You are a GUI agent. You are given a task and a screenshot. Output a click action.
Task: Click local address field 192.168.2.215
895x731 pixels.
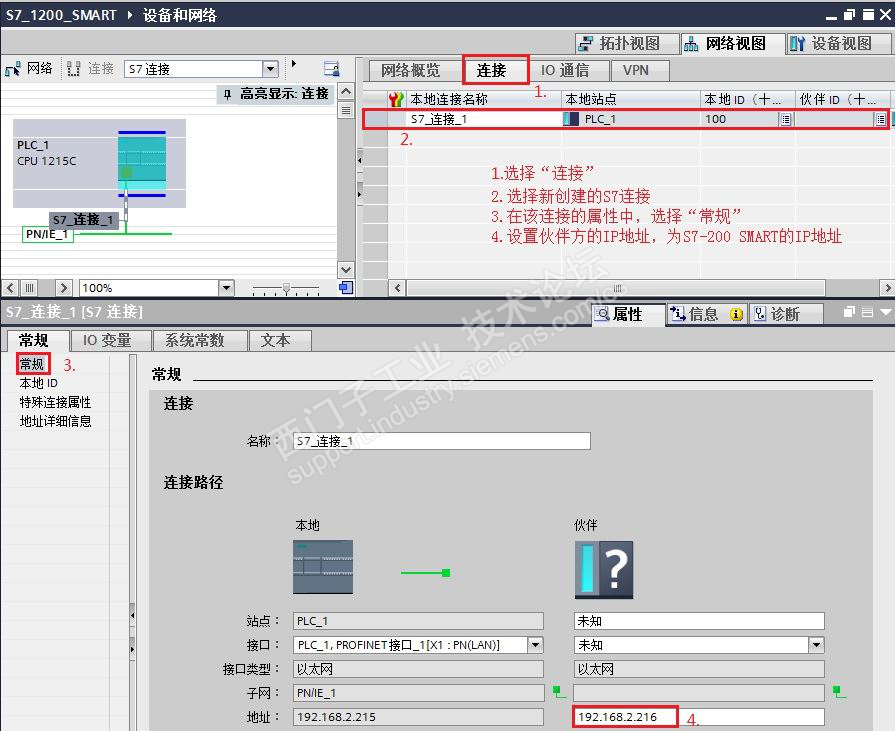click(x=418, y=717)
